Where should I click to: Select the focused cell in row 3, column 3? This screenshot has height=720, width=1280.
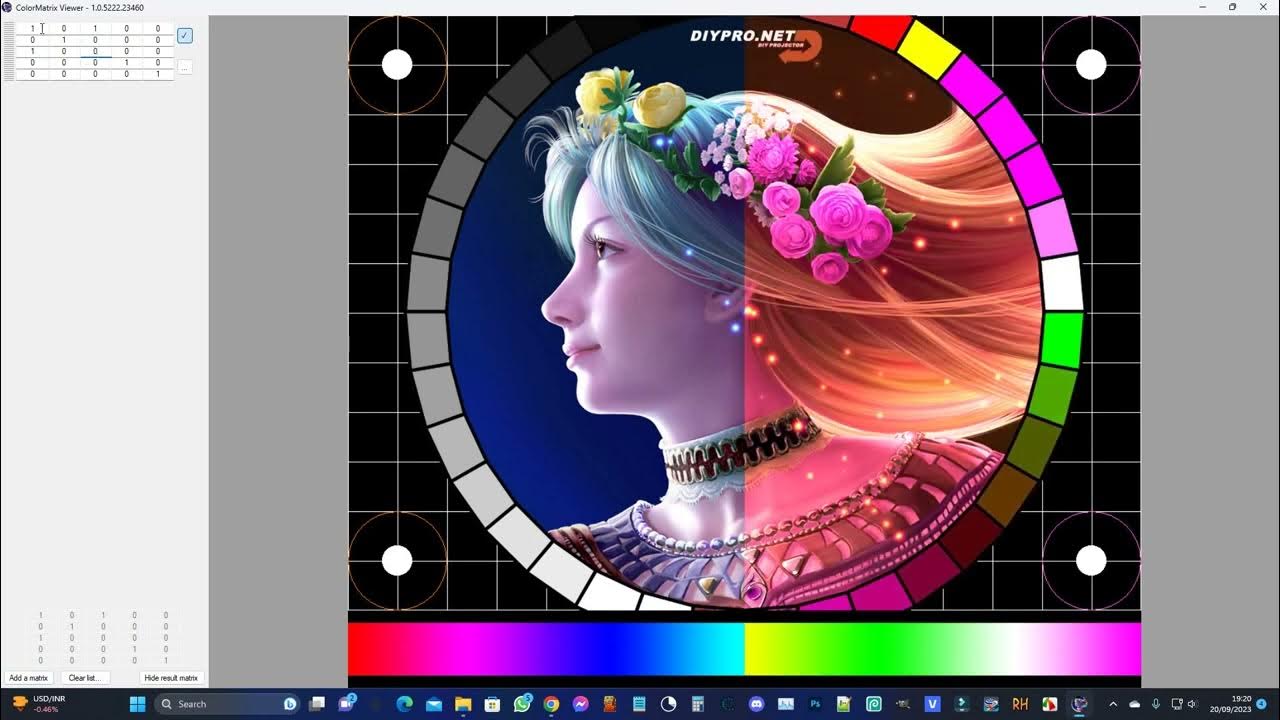pyautogui.click(x=95, y=51)
